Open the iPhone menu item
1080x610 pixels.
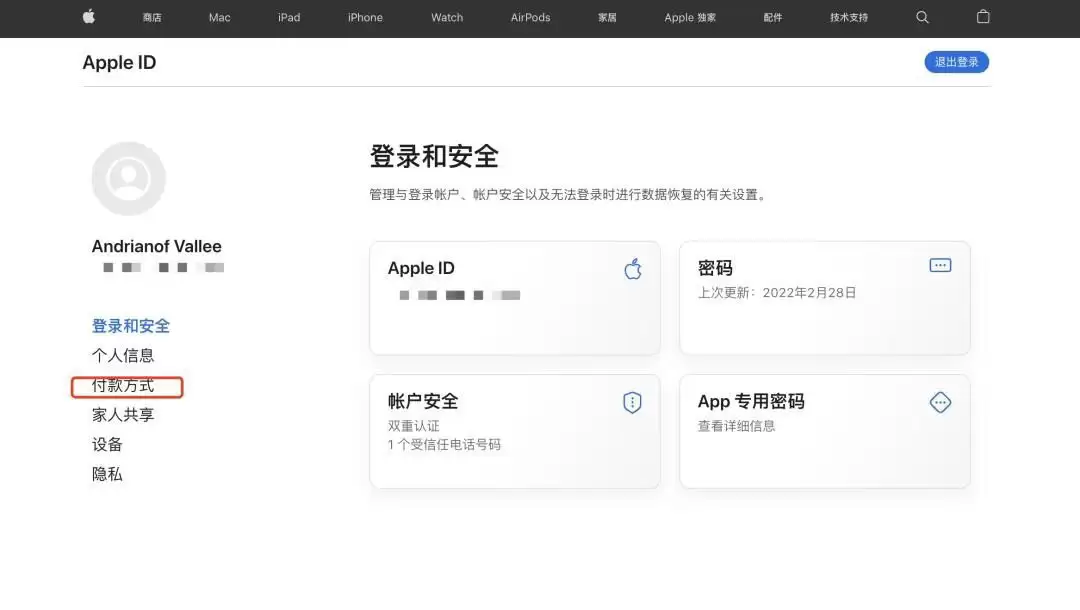tap(365, 17)
